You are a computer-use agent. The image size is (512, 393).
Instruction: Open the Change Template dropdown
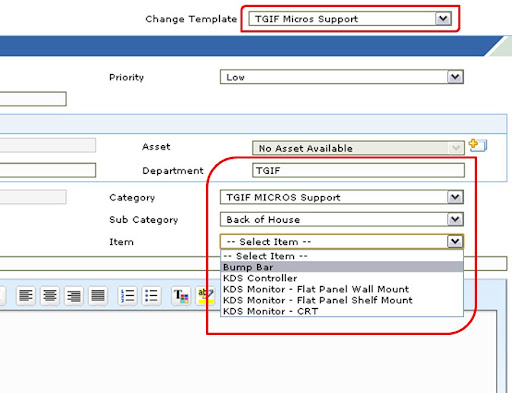click(350, 19)
